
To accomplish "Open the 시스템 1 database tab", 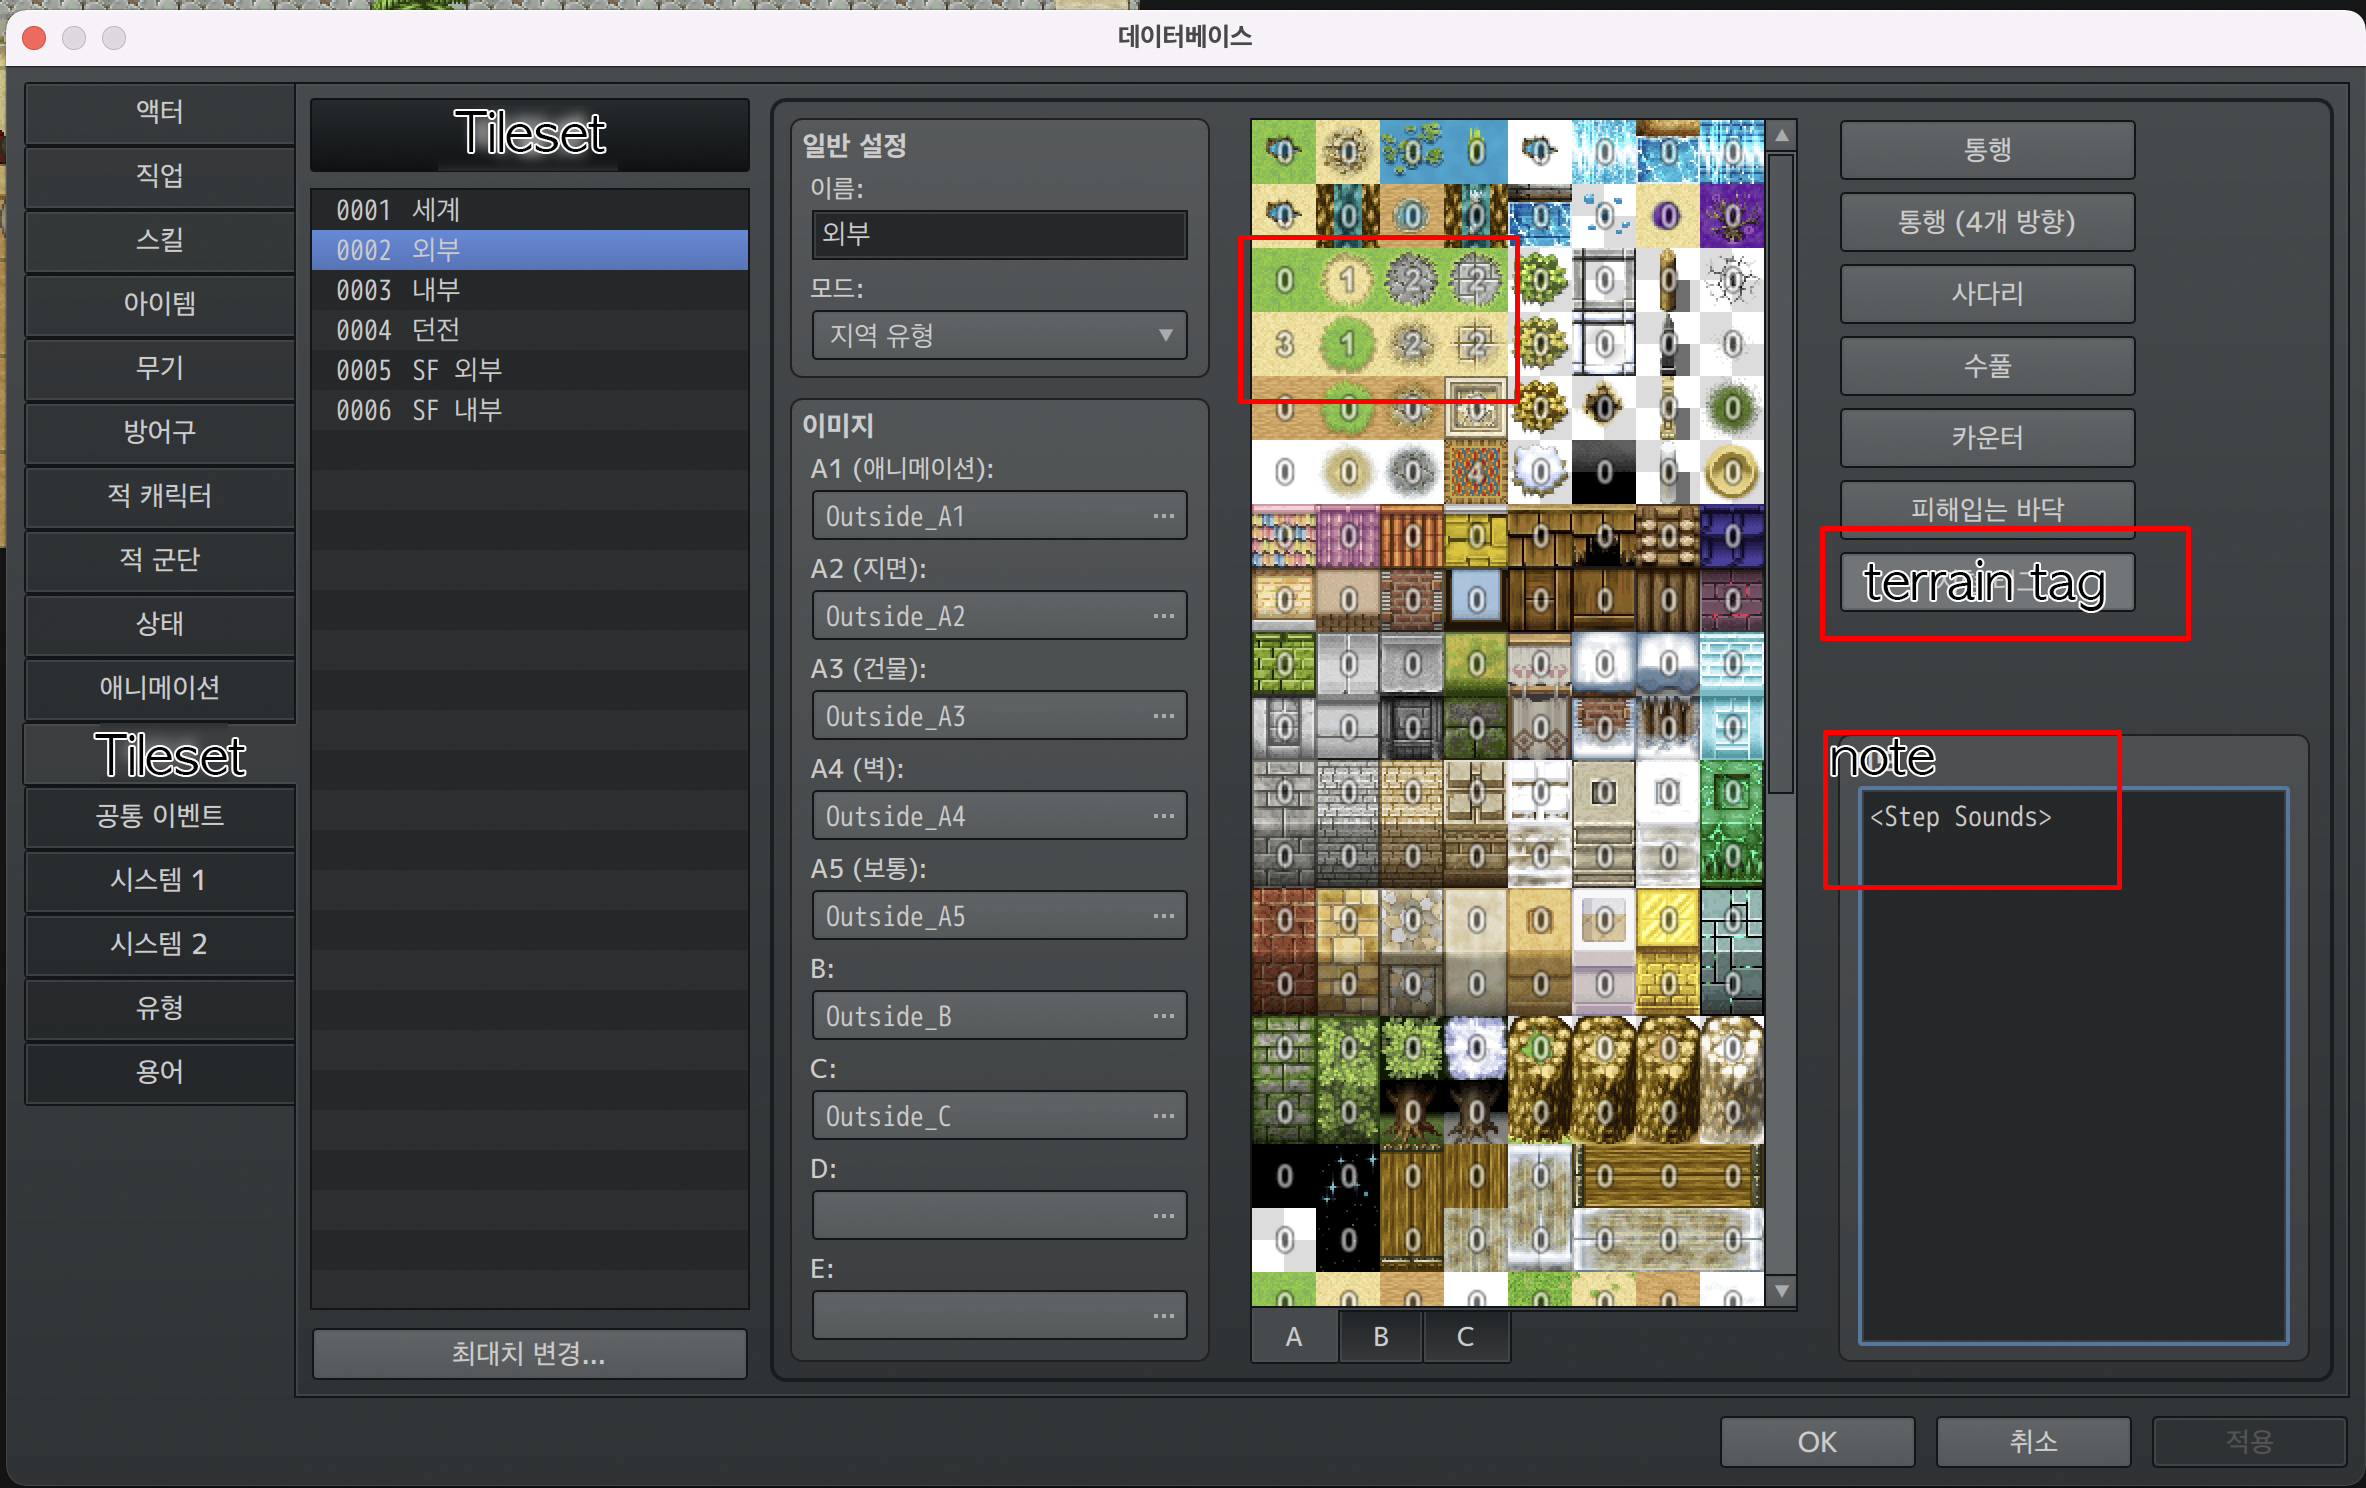I will (160, 880).
